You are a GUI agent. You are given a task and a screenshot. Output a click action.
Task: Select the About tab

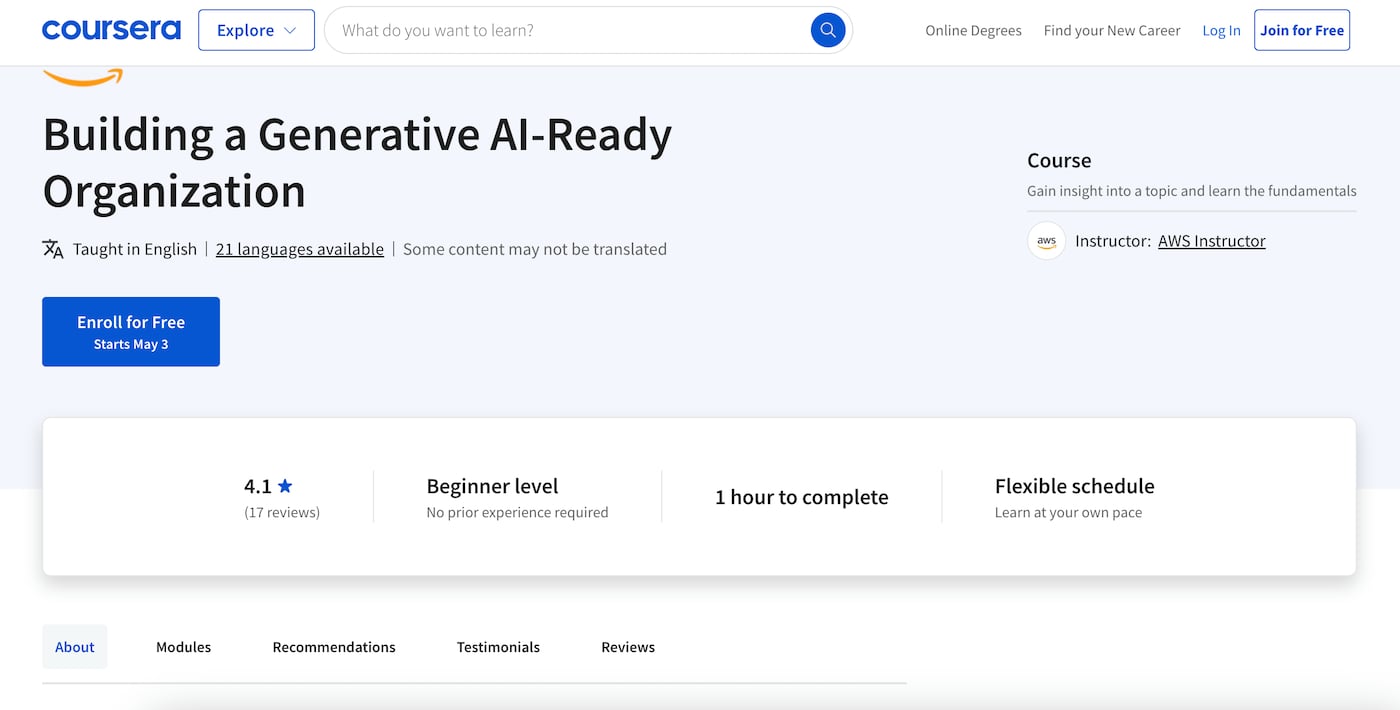tap(74, 647)
